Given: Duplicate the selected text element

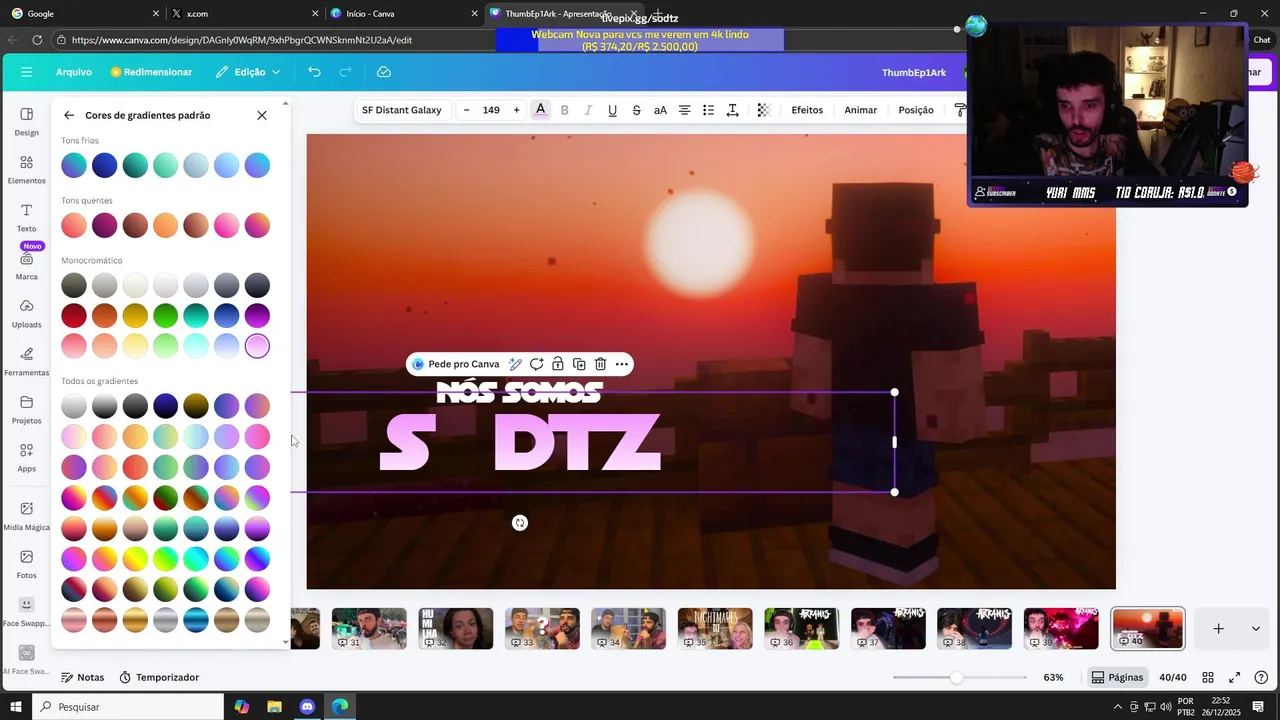Looking at the screenshot, I should click(x=579, y=364).
